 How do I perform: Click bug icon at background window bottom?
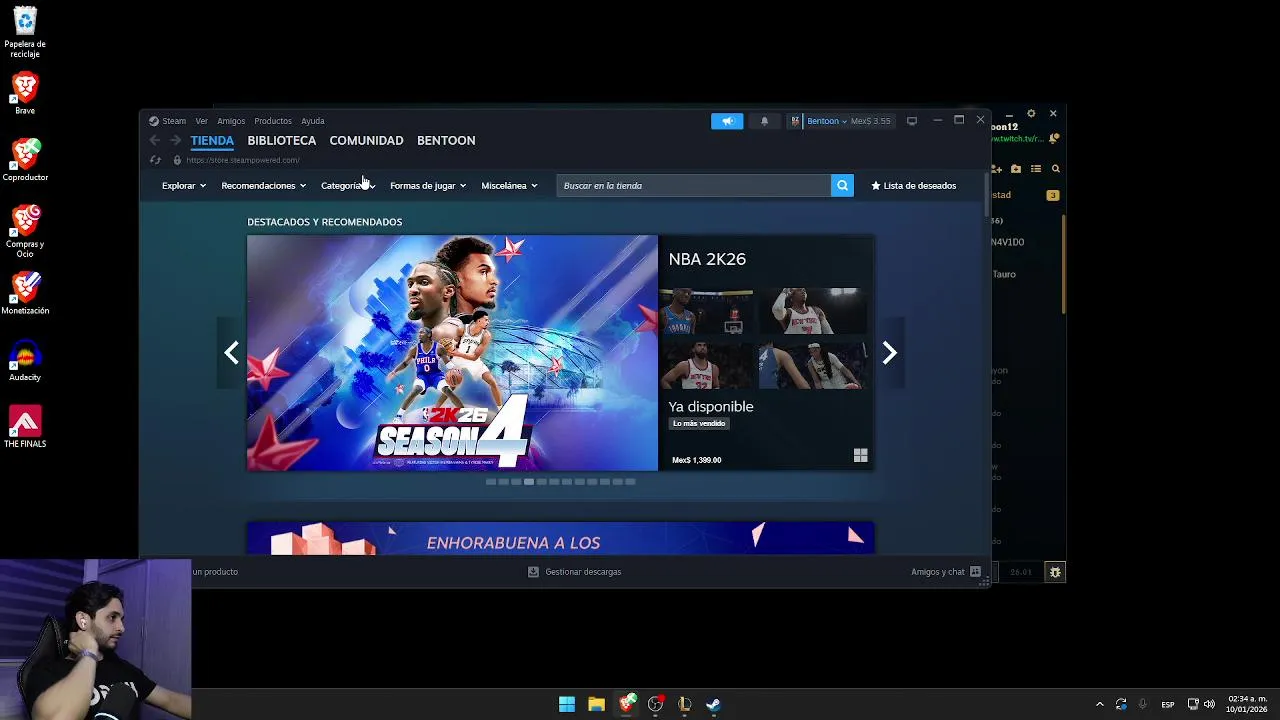pyautogui.click(x=1055, y=572)
